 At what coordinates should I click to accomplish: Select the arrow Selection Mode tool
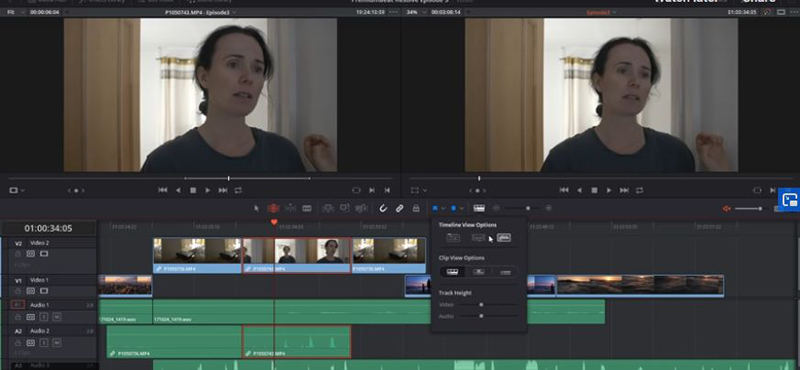click(257, 208)
